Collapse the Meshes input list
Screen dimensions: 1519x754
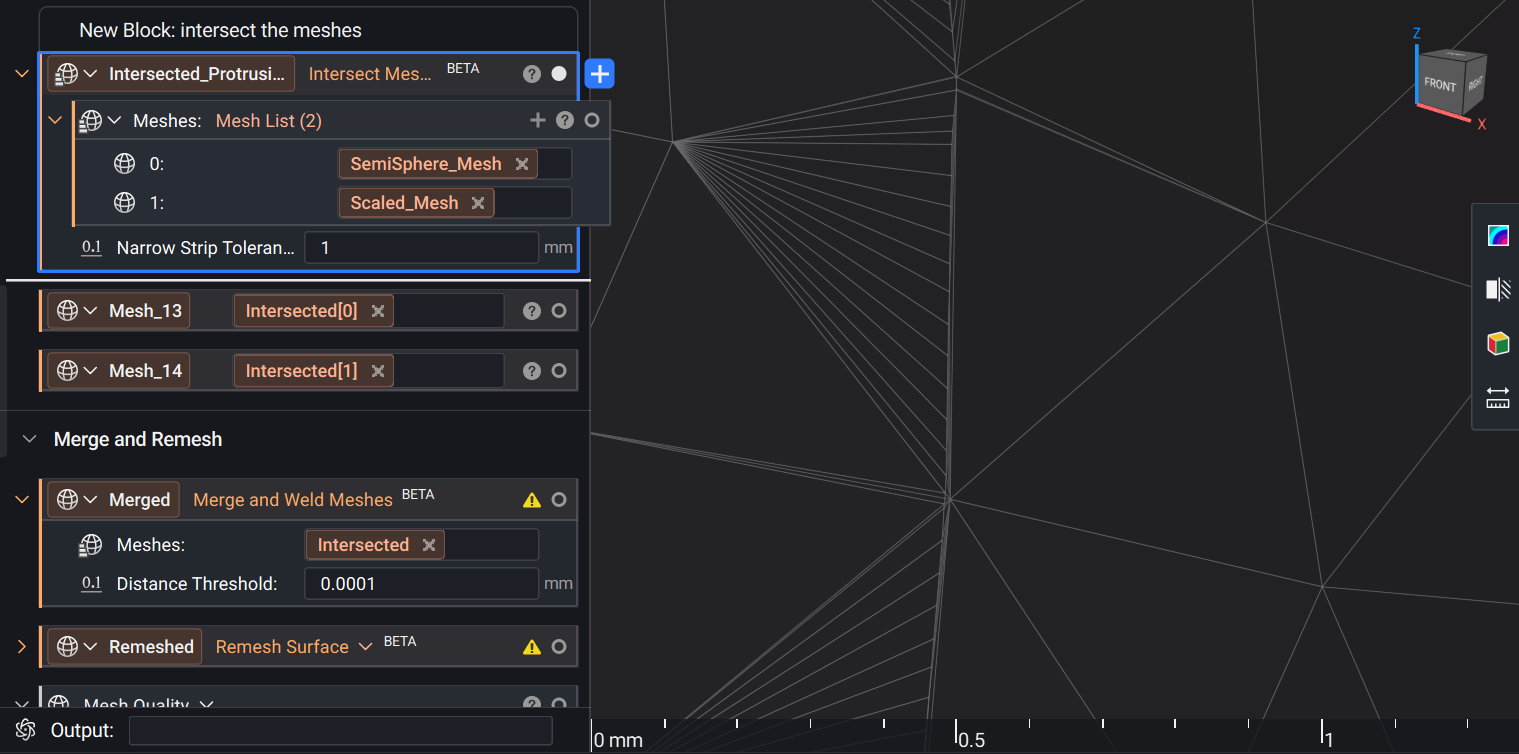coord(56,120)
